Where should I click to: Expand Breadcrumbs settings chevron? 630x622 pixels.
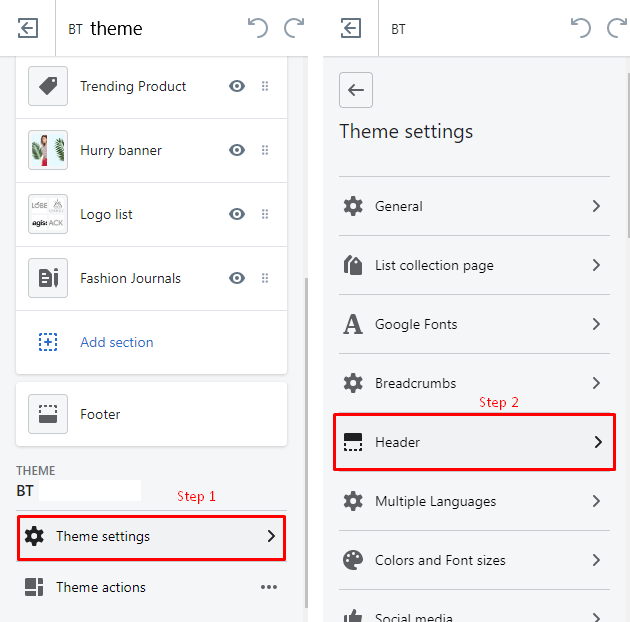coord(596,383)
